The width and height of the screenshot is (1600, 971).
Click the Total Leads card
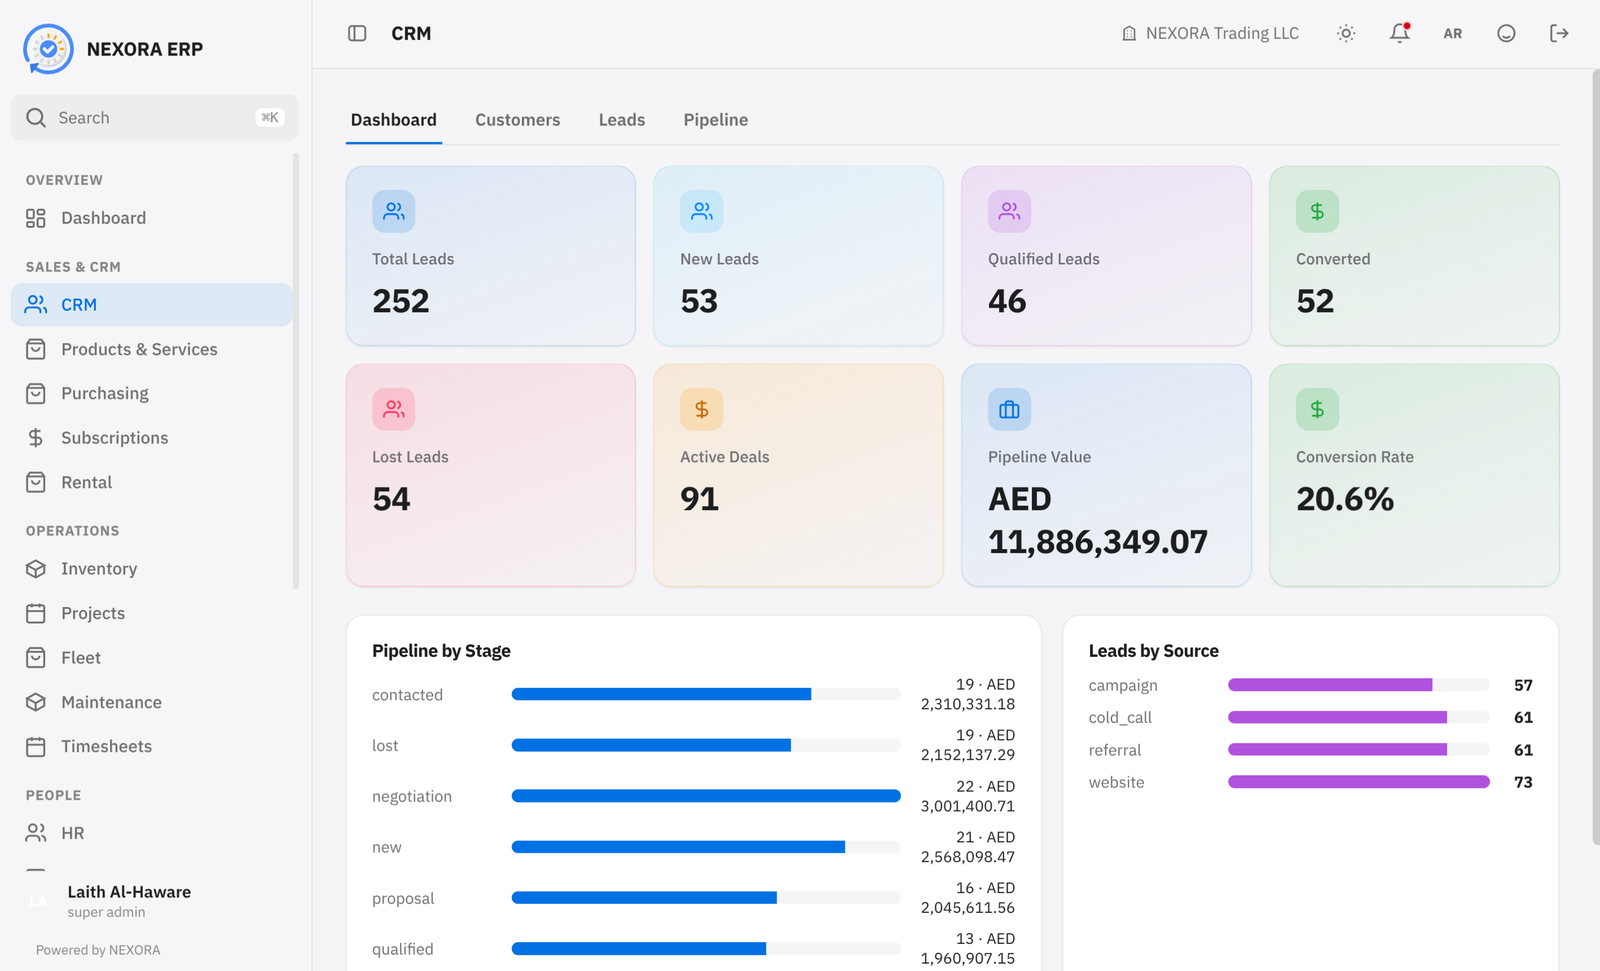pyautogui.click(x=491, y=256)
